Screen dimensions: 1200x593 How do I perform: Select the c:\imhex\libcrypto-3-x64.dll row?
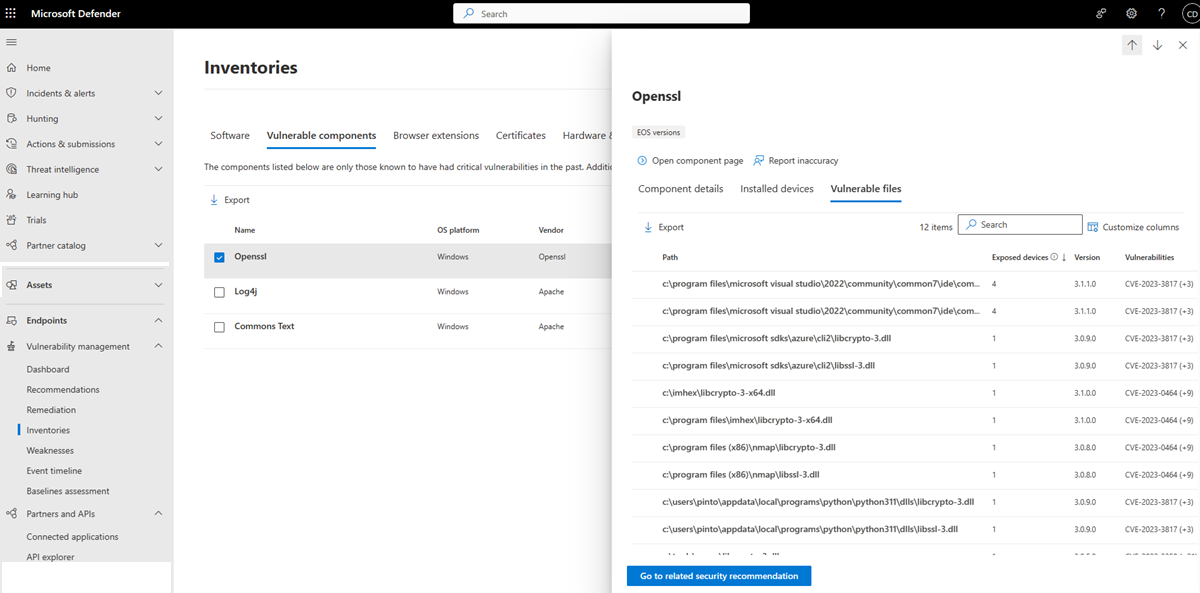coord(915,393)
